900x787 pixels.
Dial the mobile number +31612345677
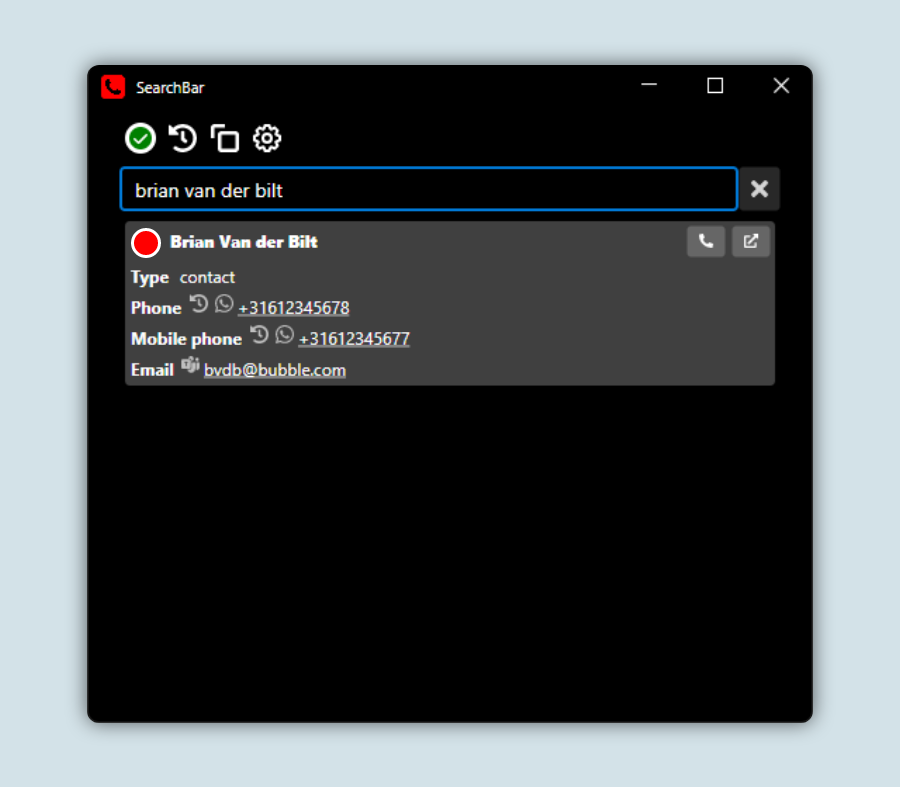coord(354,339)
